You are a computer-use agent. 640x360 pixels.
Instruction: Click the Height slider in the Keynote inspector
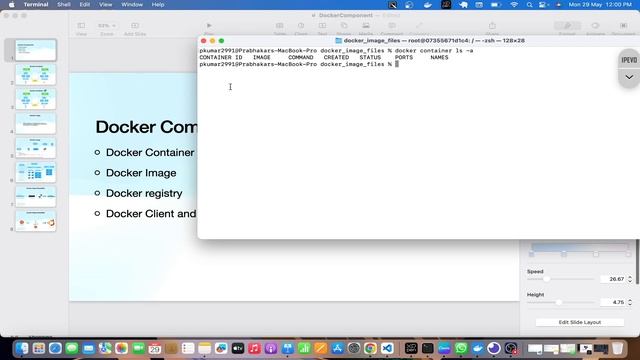(x=560, y=302)
